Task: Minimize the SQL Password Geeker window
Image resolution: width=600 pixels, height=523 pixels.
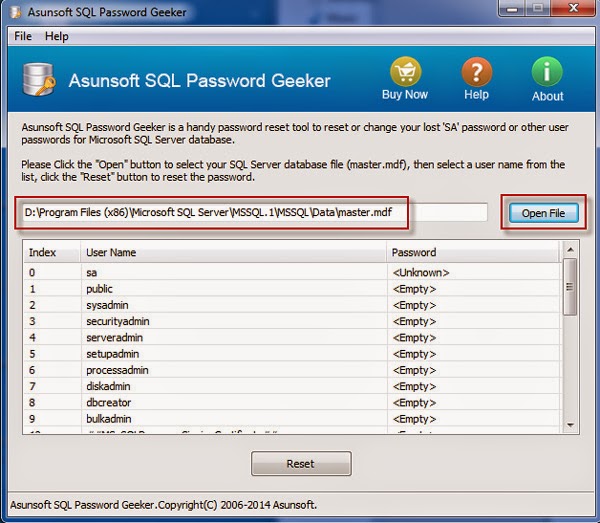Action: coord(512,8)
